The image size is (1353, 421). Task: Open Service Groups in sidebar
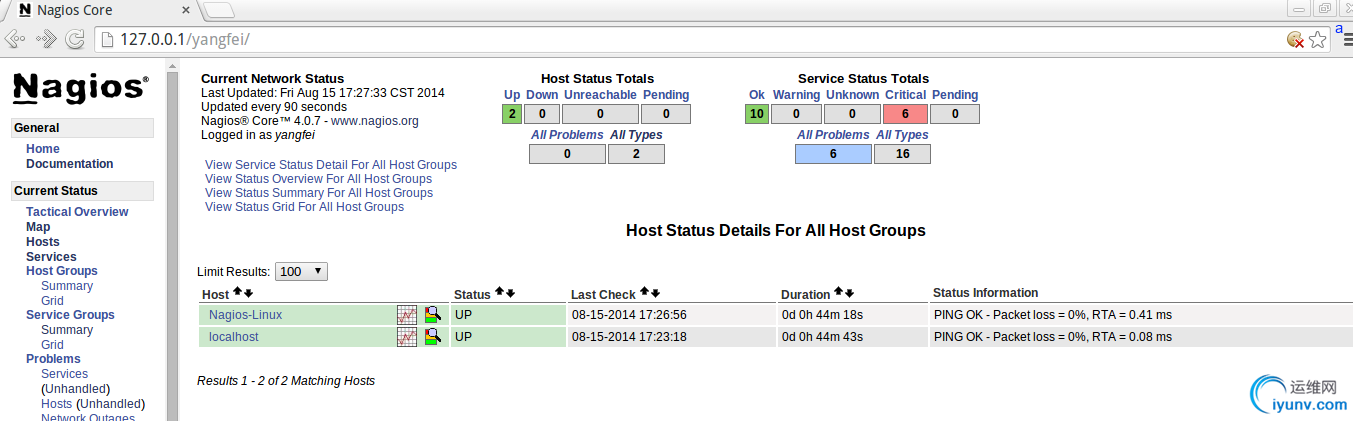(70, 315)
